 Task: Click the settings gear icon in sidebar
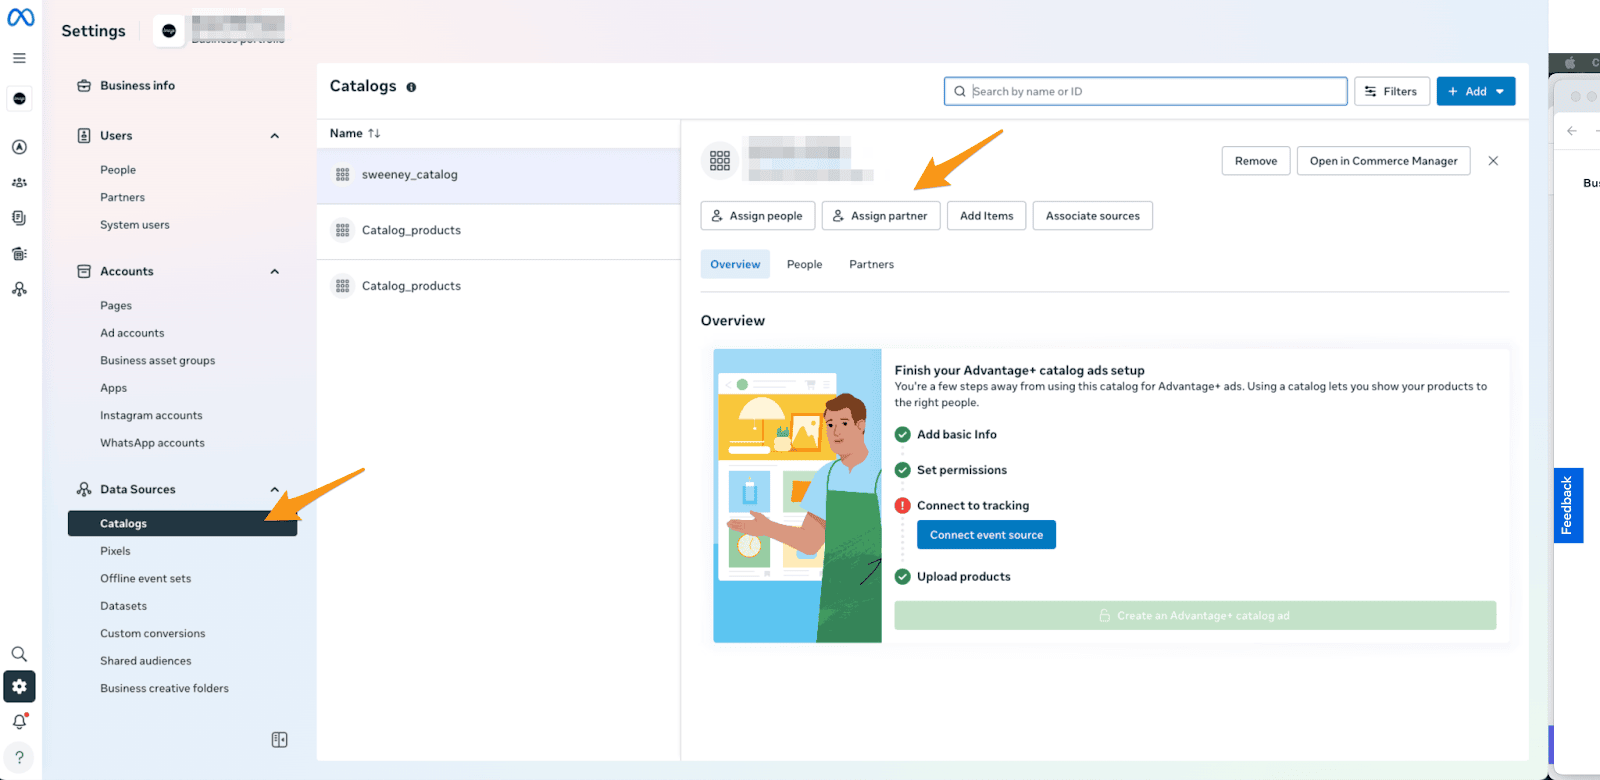click(x=19, y=687)
